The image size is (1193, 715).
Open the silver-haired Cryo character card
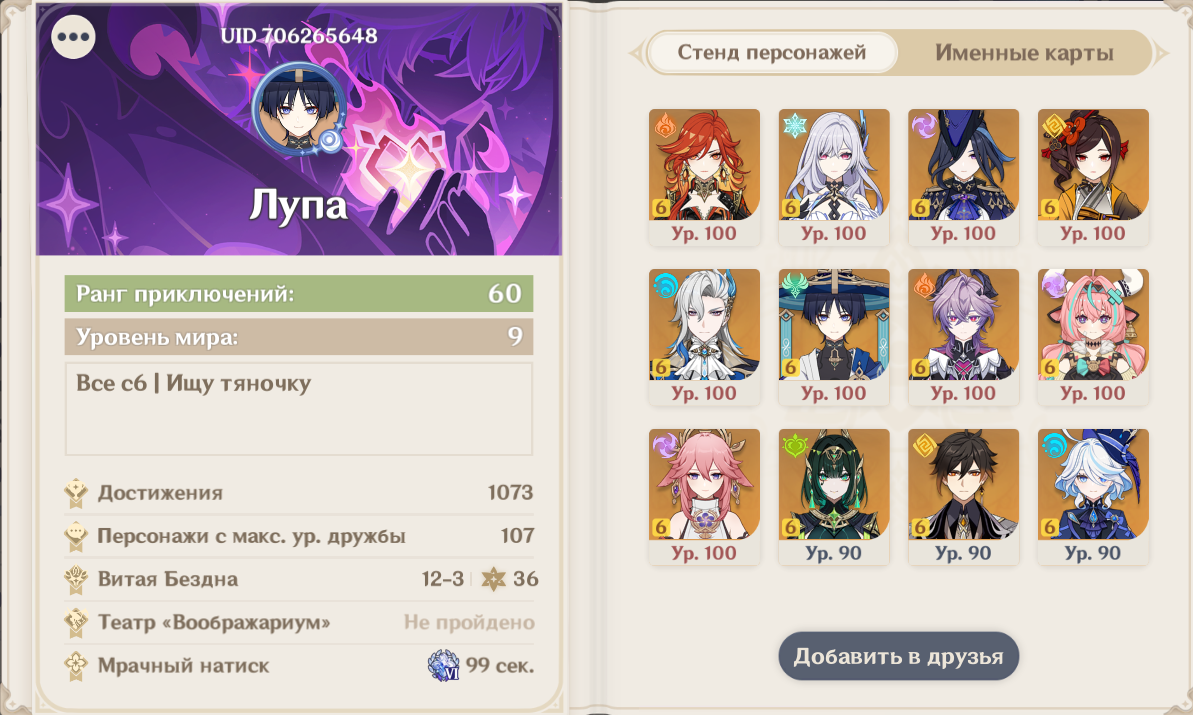click(834, 177)
